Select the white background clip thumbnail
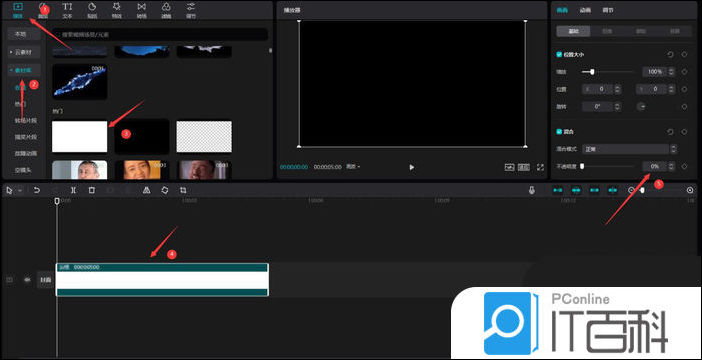This screenshot has width=702, height=360. pos(80,137)
